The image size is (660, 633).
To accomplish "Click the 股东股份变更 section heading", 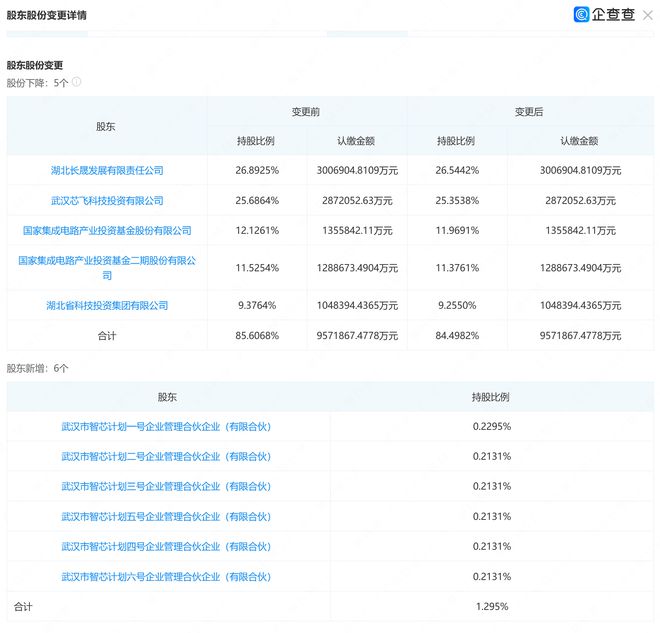I will click(x=35, y=65).
